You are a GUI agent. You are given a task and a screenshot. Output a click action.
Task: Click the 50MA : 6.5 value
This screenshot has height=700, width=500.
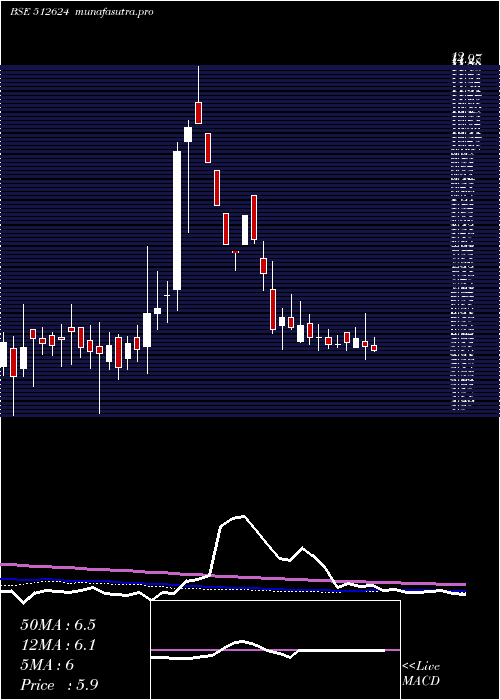pyautogui.click(x=58, y=625)
